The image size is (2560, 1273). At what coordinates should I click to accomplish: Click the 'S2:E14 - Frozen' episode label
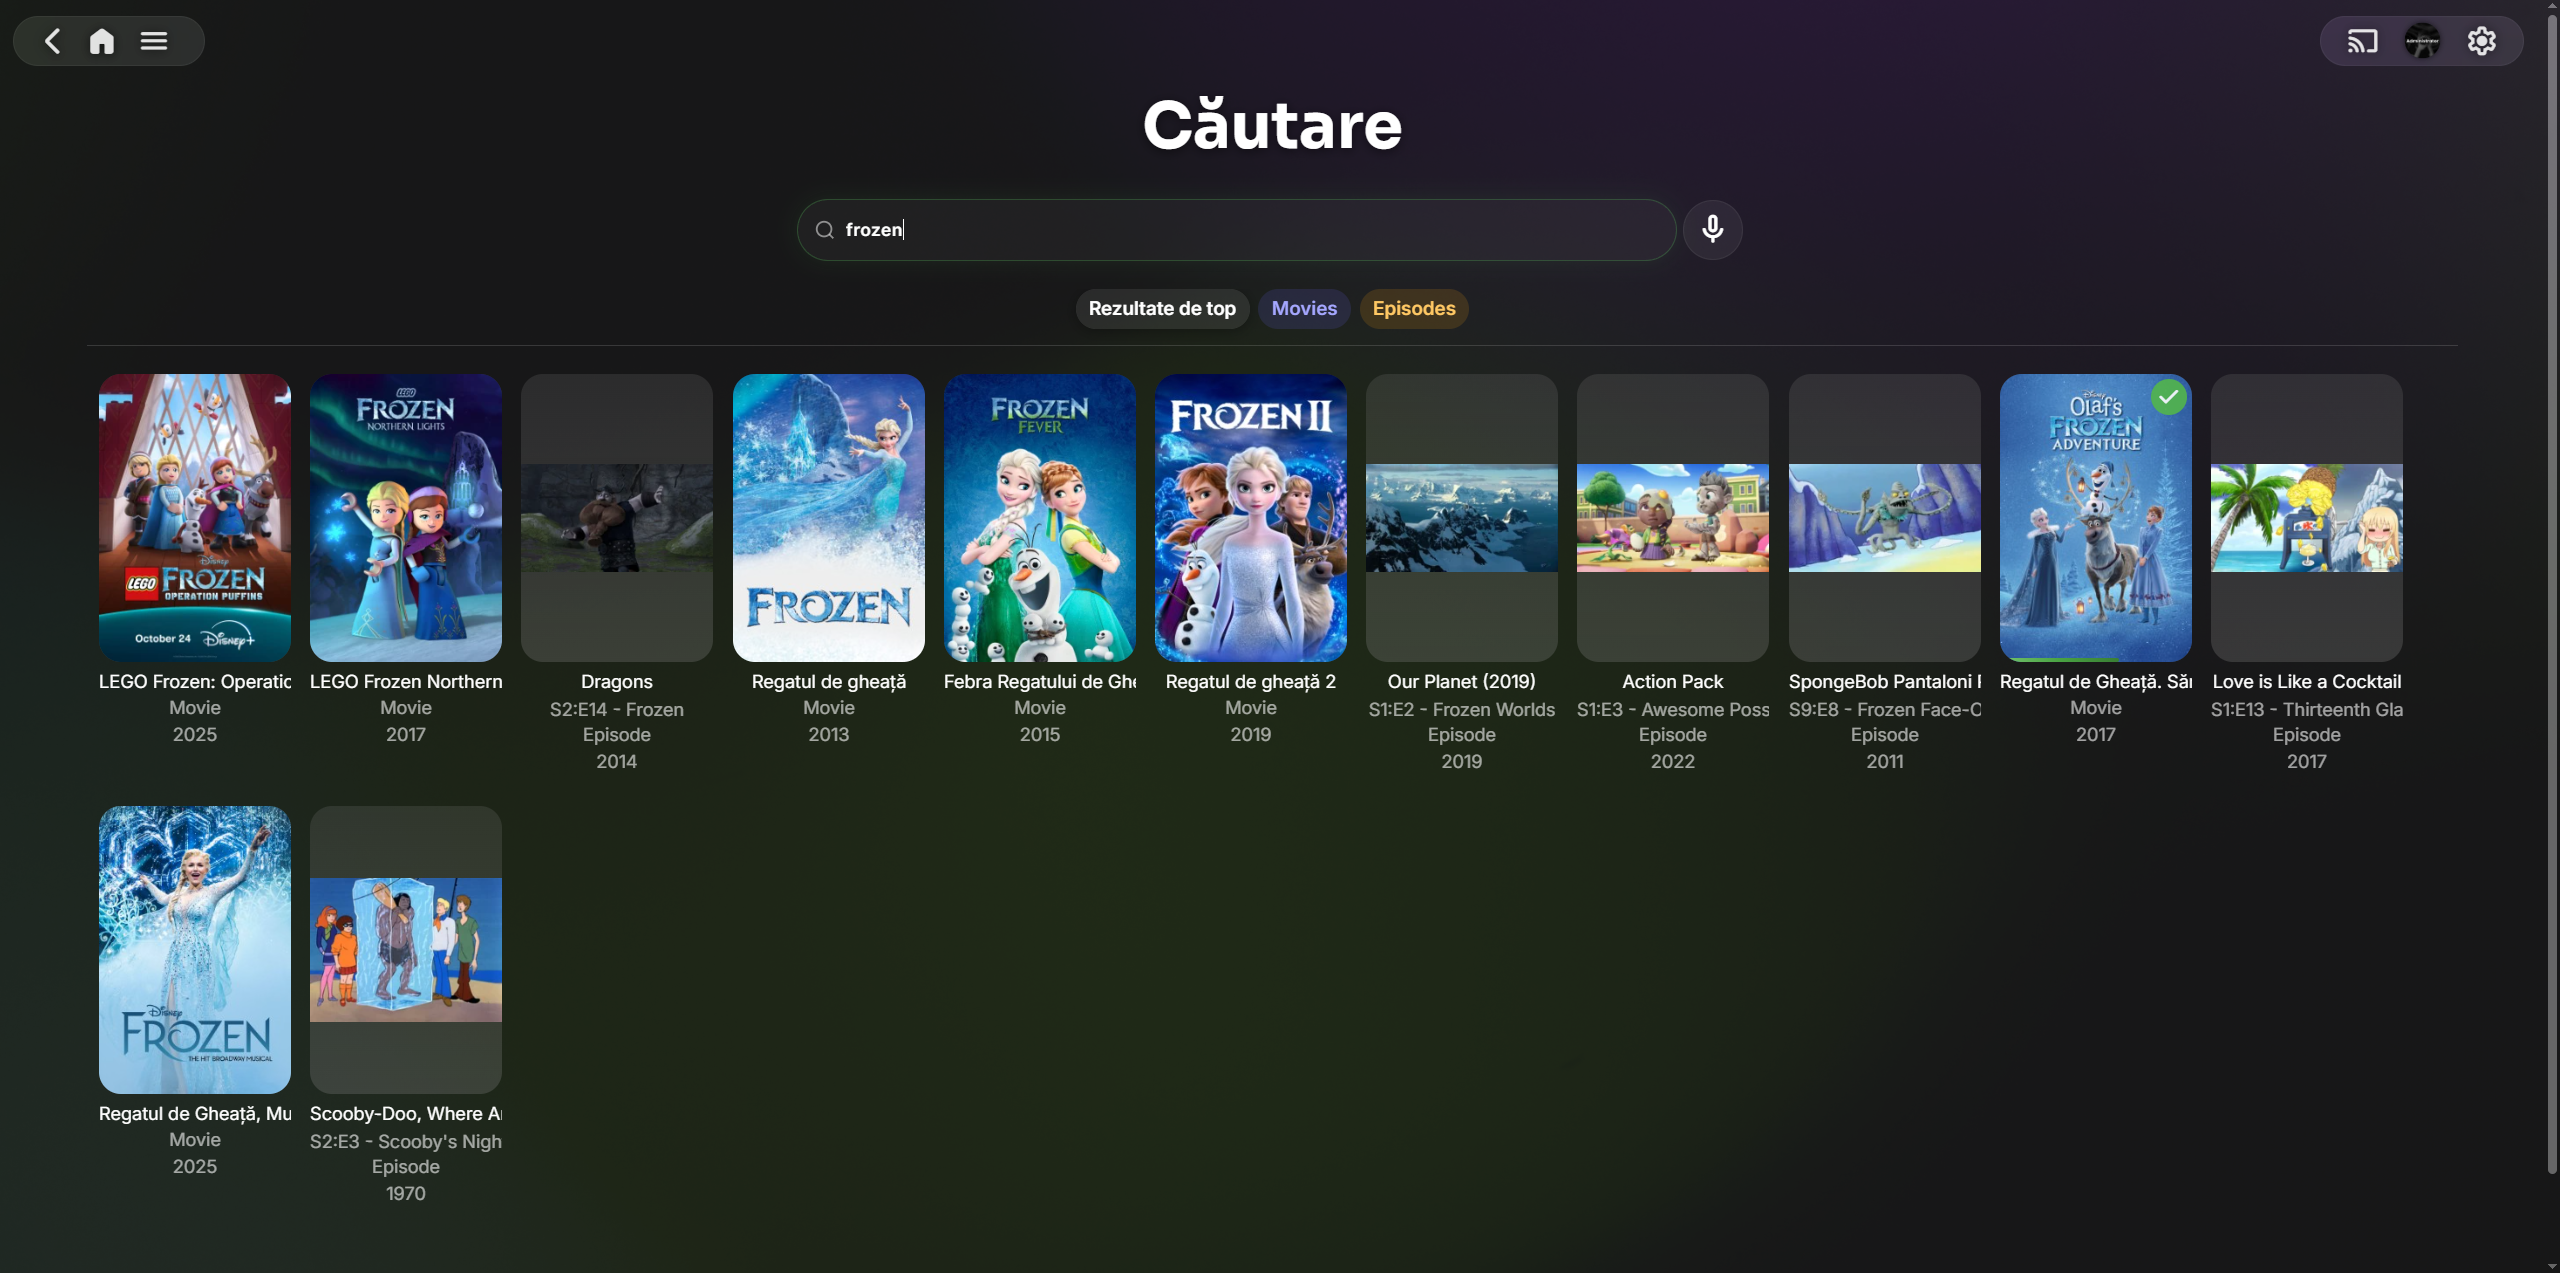[x=617, y=710]
